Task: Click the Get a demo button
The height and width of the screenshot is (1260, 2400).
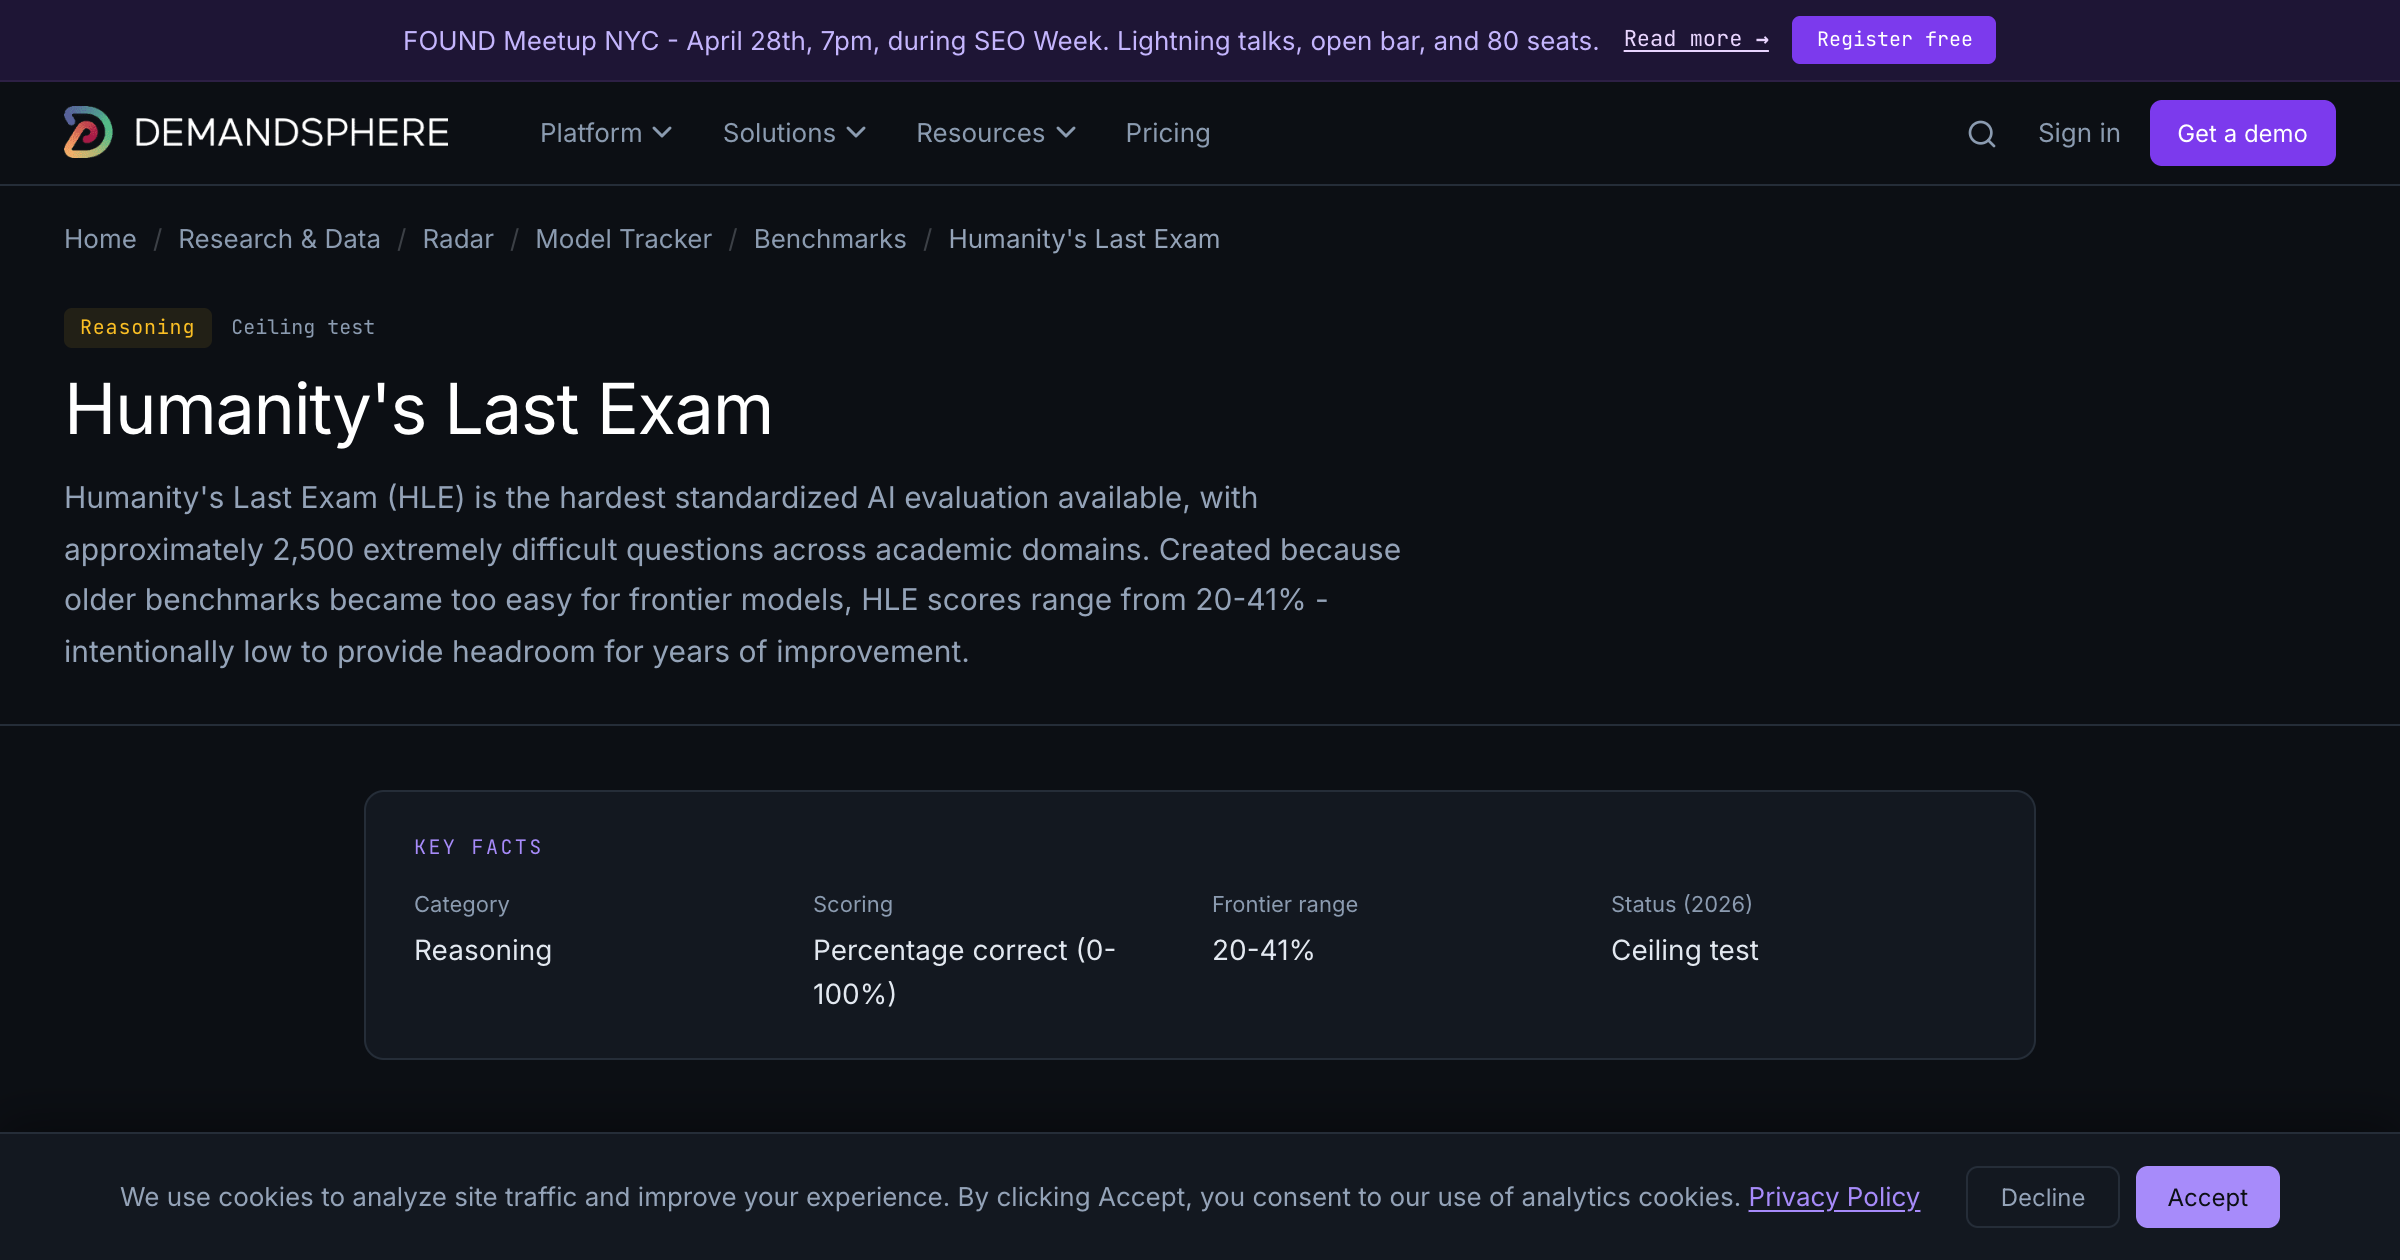Action: coord(2242,133)
